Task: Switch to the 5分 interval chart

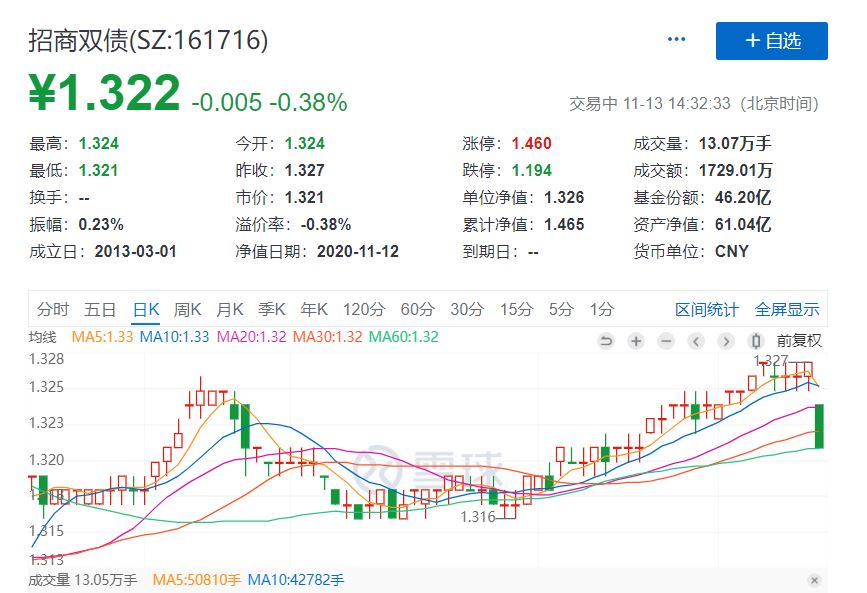Action: click(x=561, y=309)
